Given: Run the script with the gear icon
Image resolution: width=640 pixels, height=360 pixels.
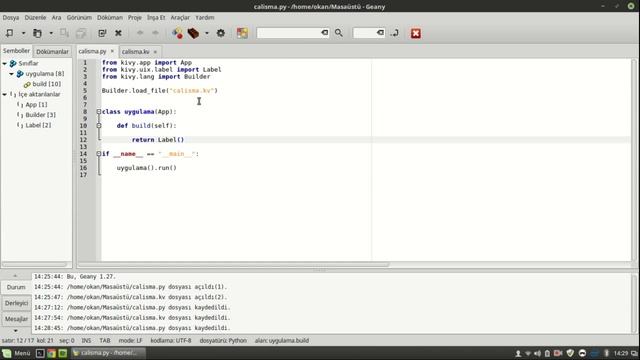Looking at the screenshot, I should point(221,33).
